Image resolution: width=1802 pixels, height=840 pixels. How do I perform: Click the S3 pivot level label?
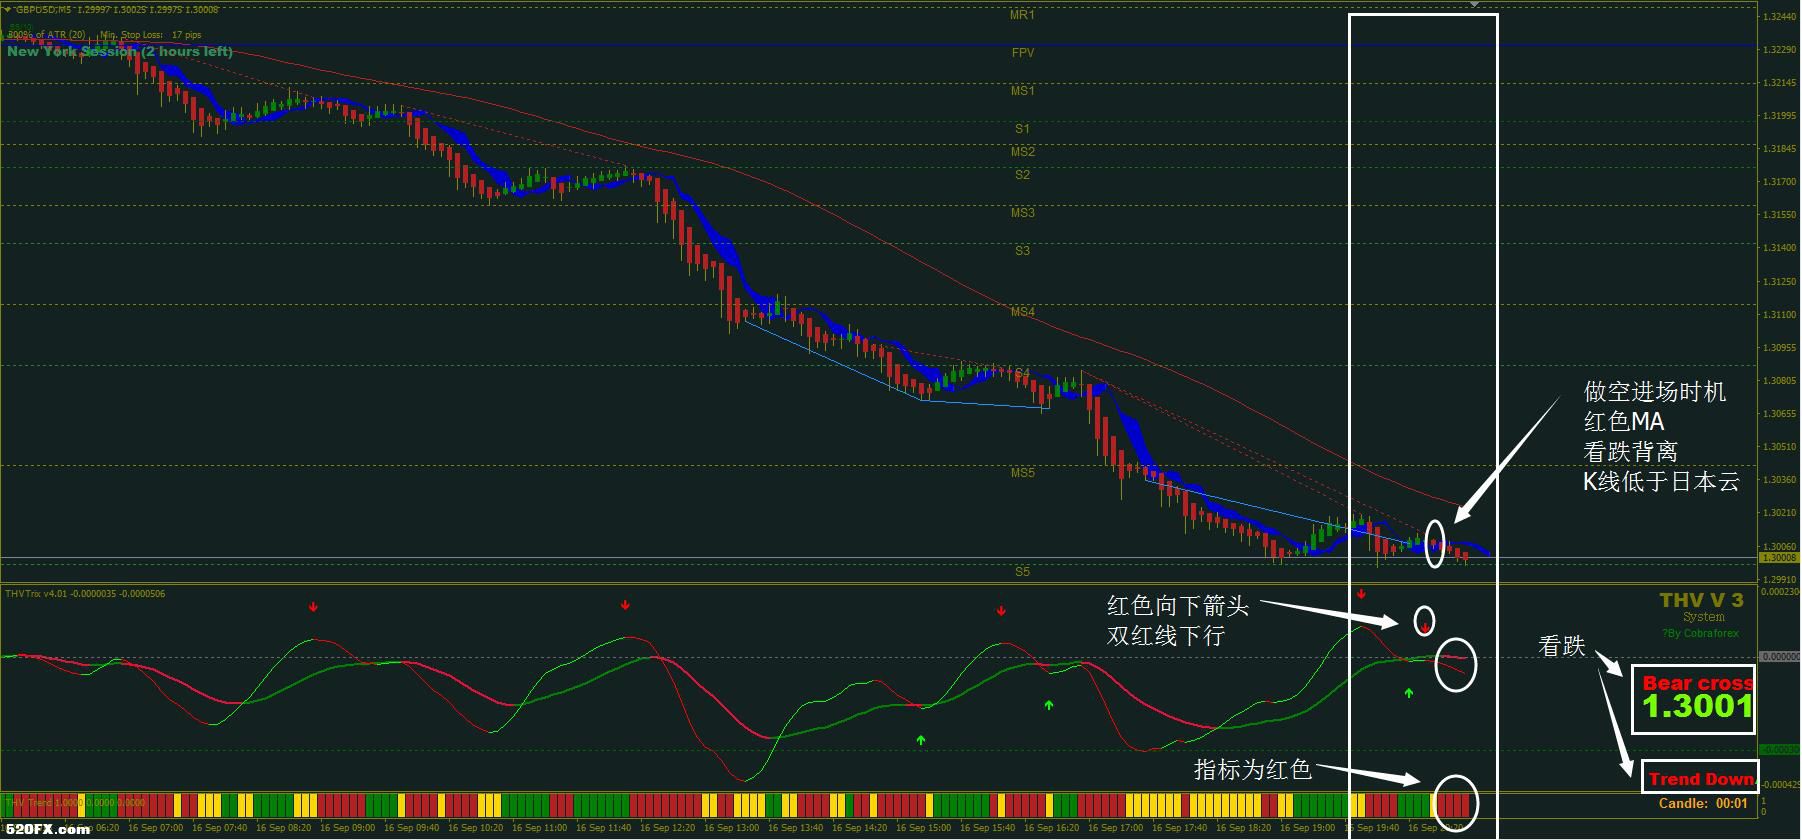point(1022,251)
